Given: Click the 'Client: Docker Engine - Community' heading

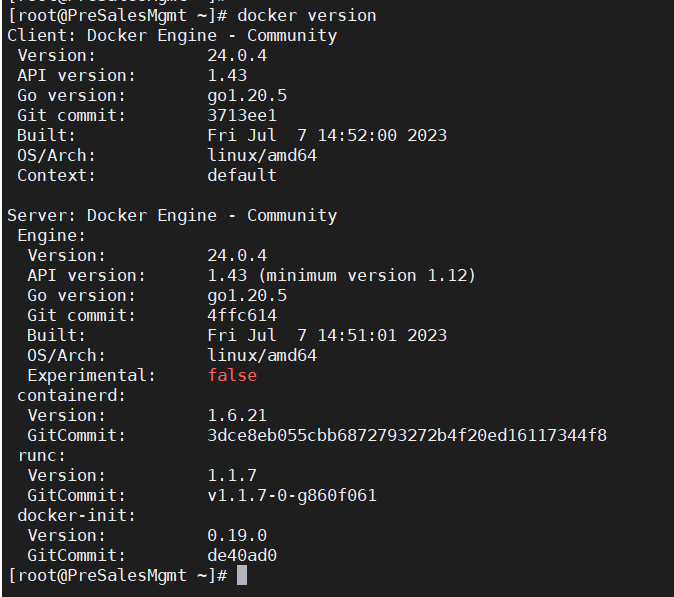Looking at the screenshot, I should click(x=172, y=35).
